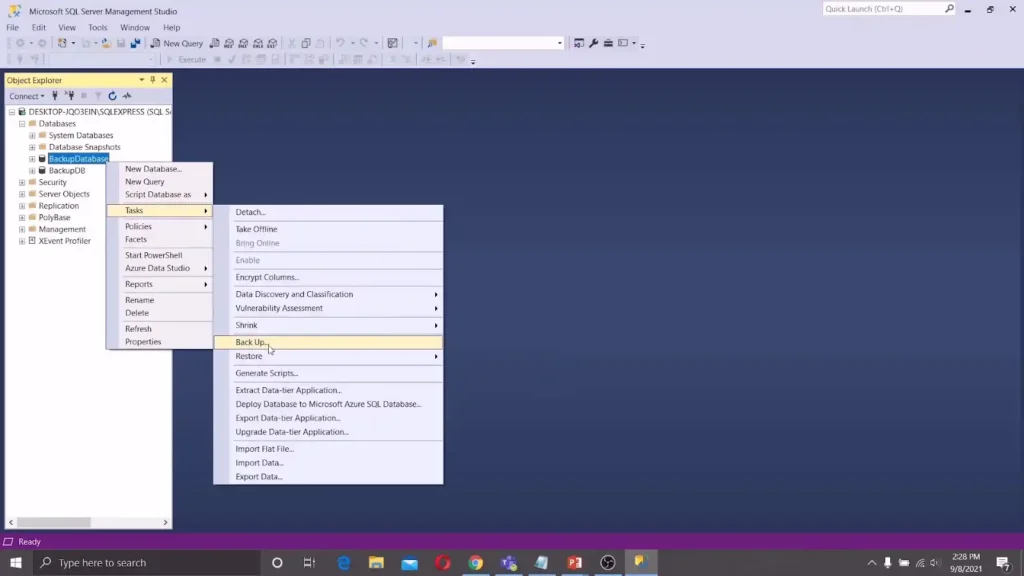Click the New Query toolbar button
Screen dimensions: 1024x576
coord(177,43)
